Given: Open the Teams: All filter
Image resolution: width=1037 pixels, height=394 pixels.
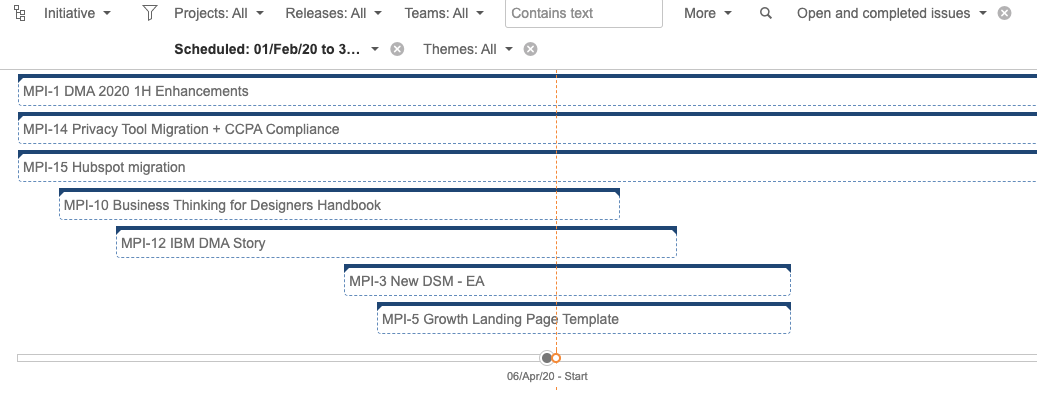Looking at the screenshot, I should pos(444,13).
